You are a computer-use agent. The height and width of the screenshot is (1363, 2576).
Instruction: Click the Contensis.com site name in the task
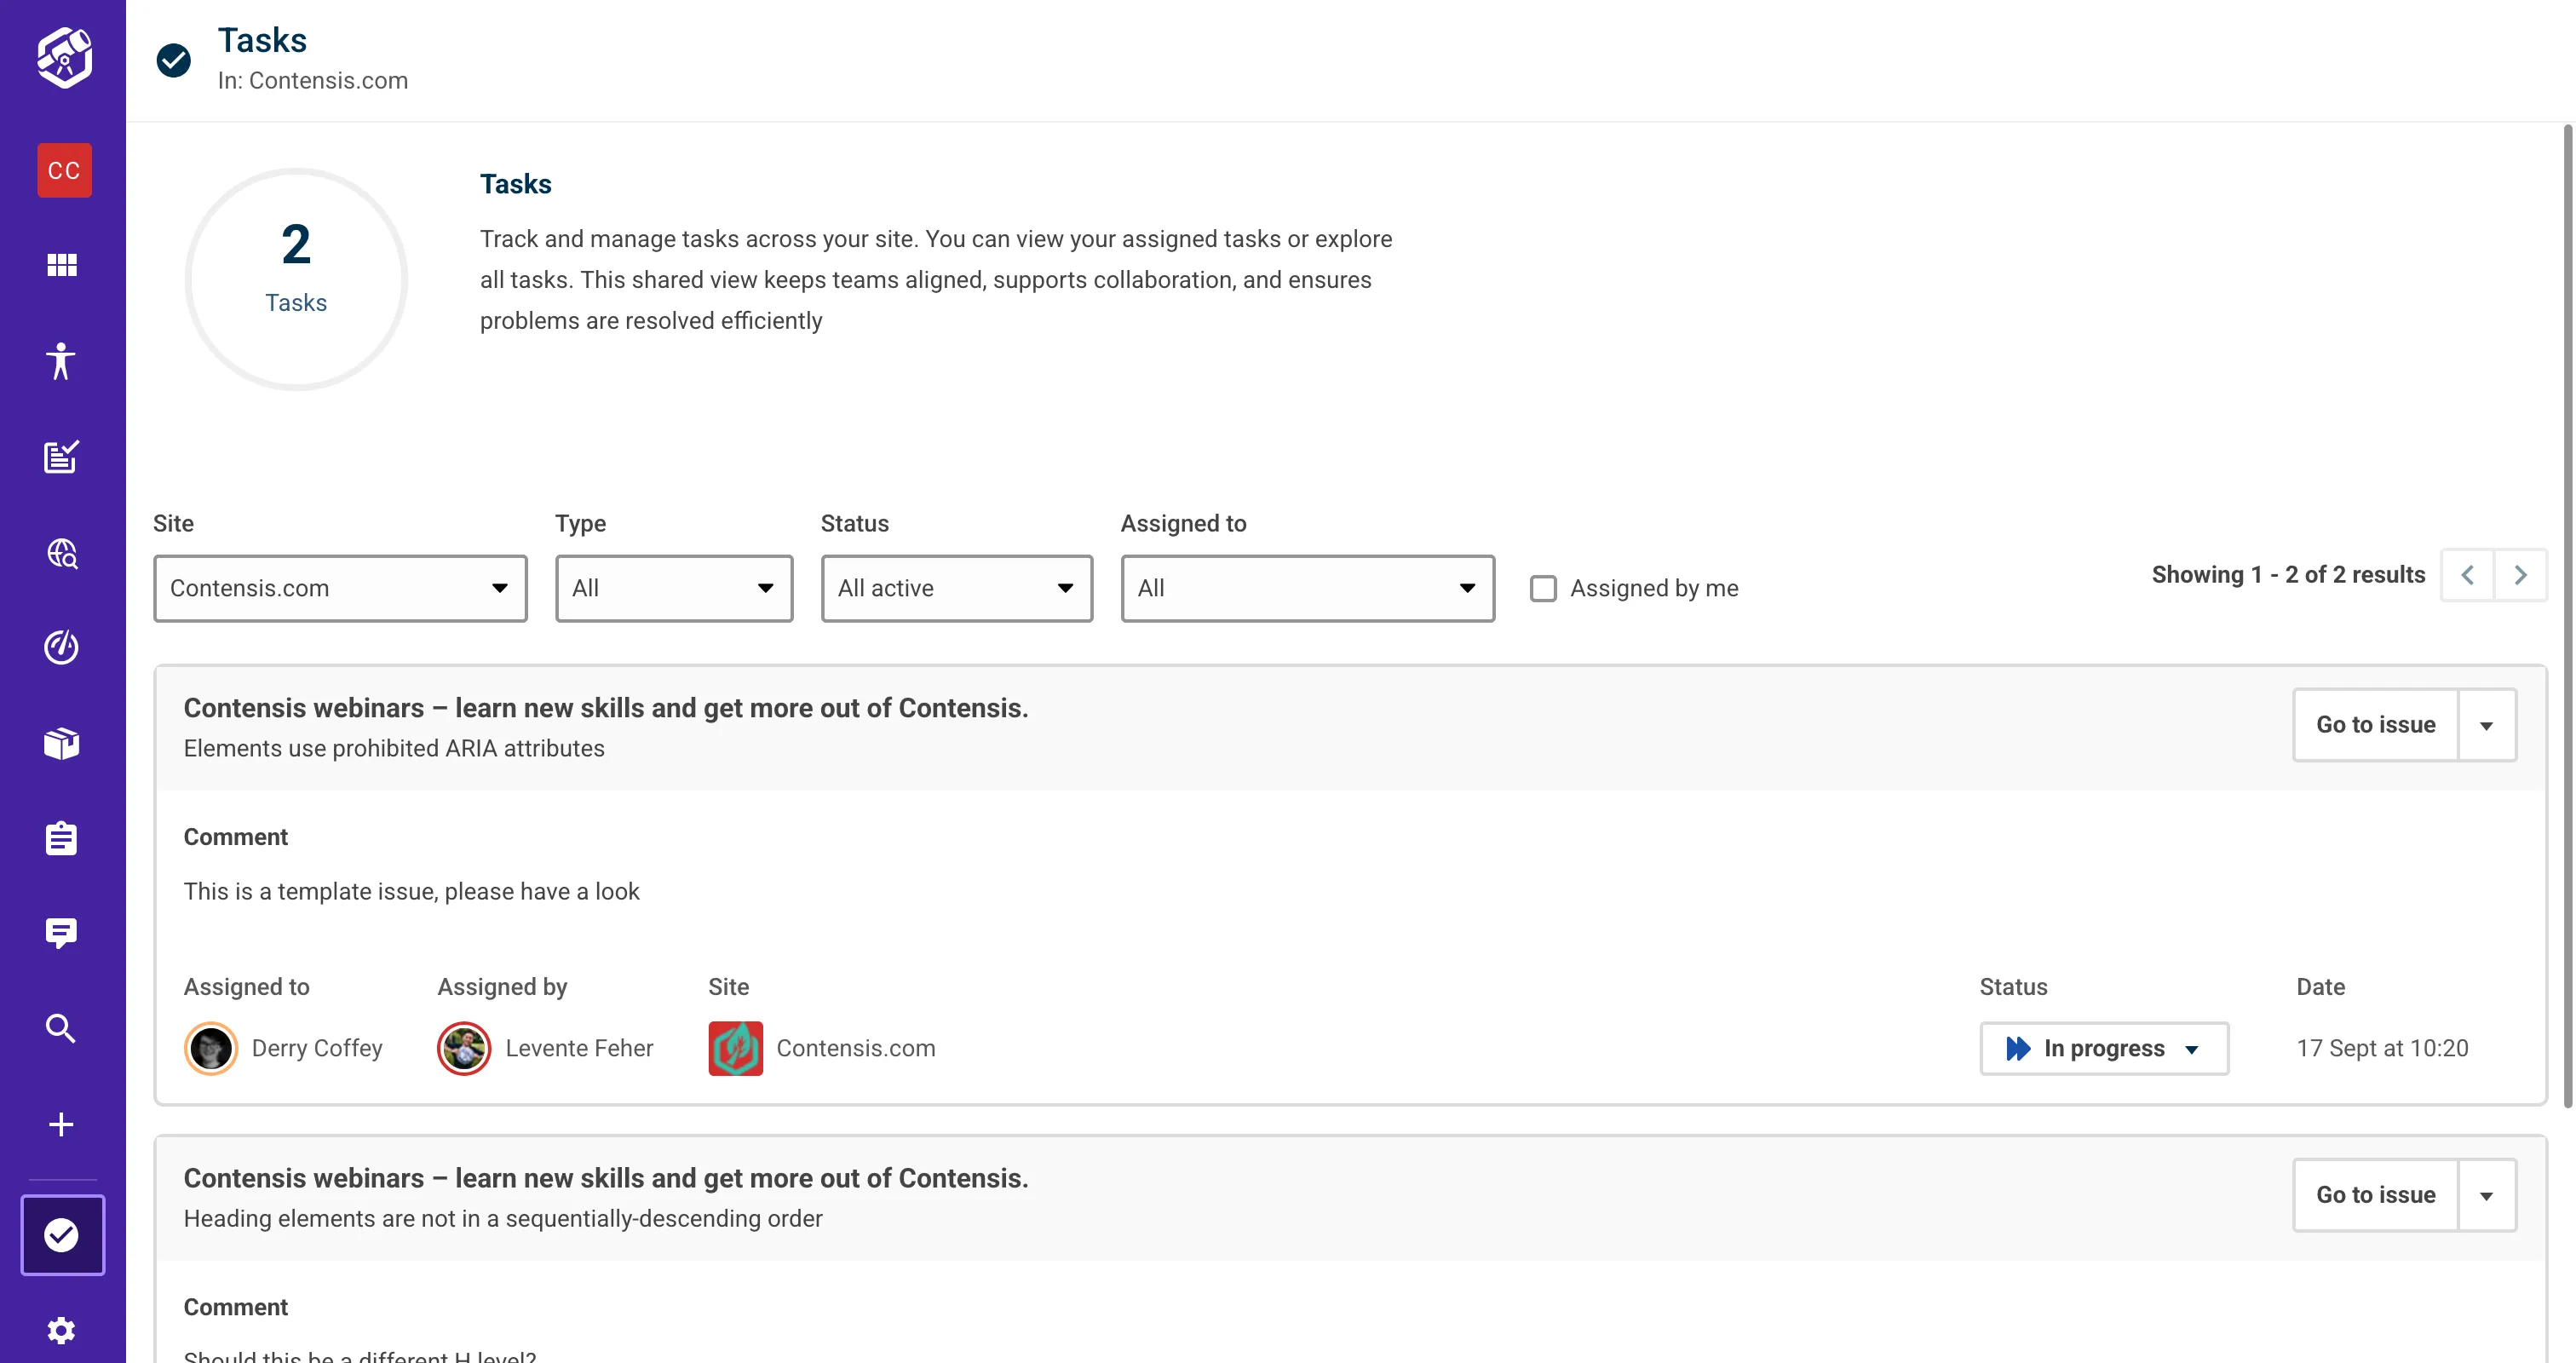(x=856, y=1048)
